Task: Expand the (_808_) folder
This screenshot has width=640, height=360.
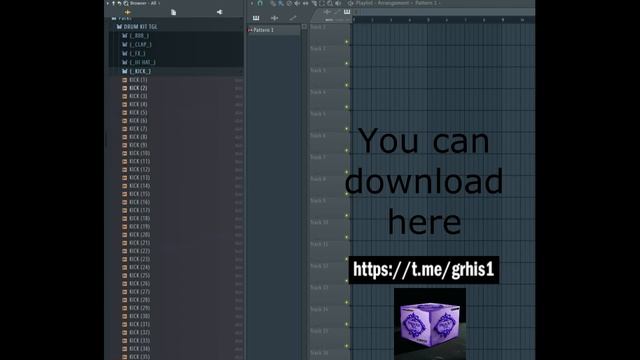Action: tap(139, 36)
